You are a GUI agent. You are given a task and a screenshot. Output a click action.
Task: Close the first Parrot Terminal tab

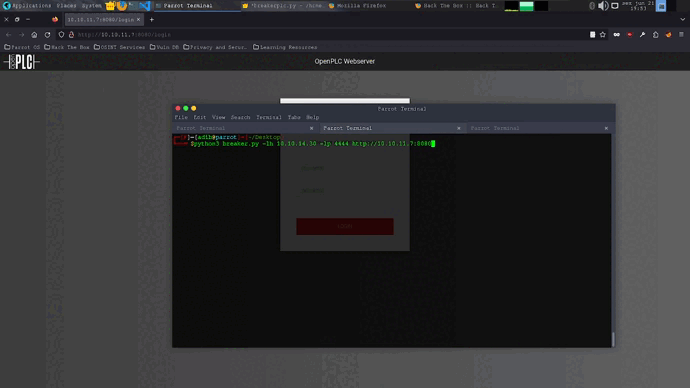(x=312, y=128)
